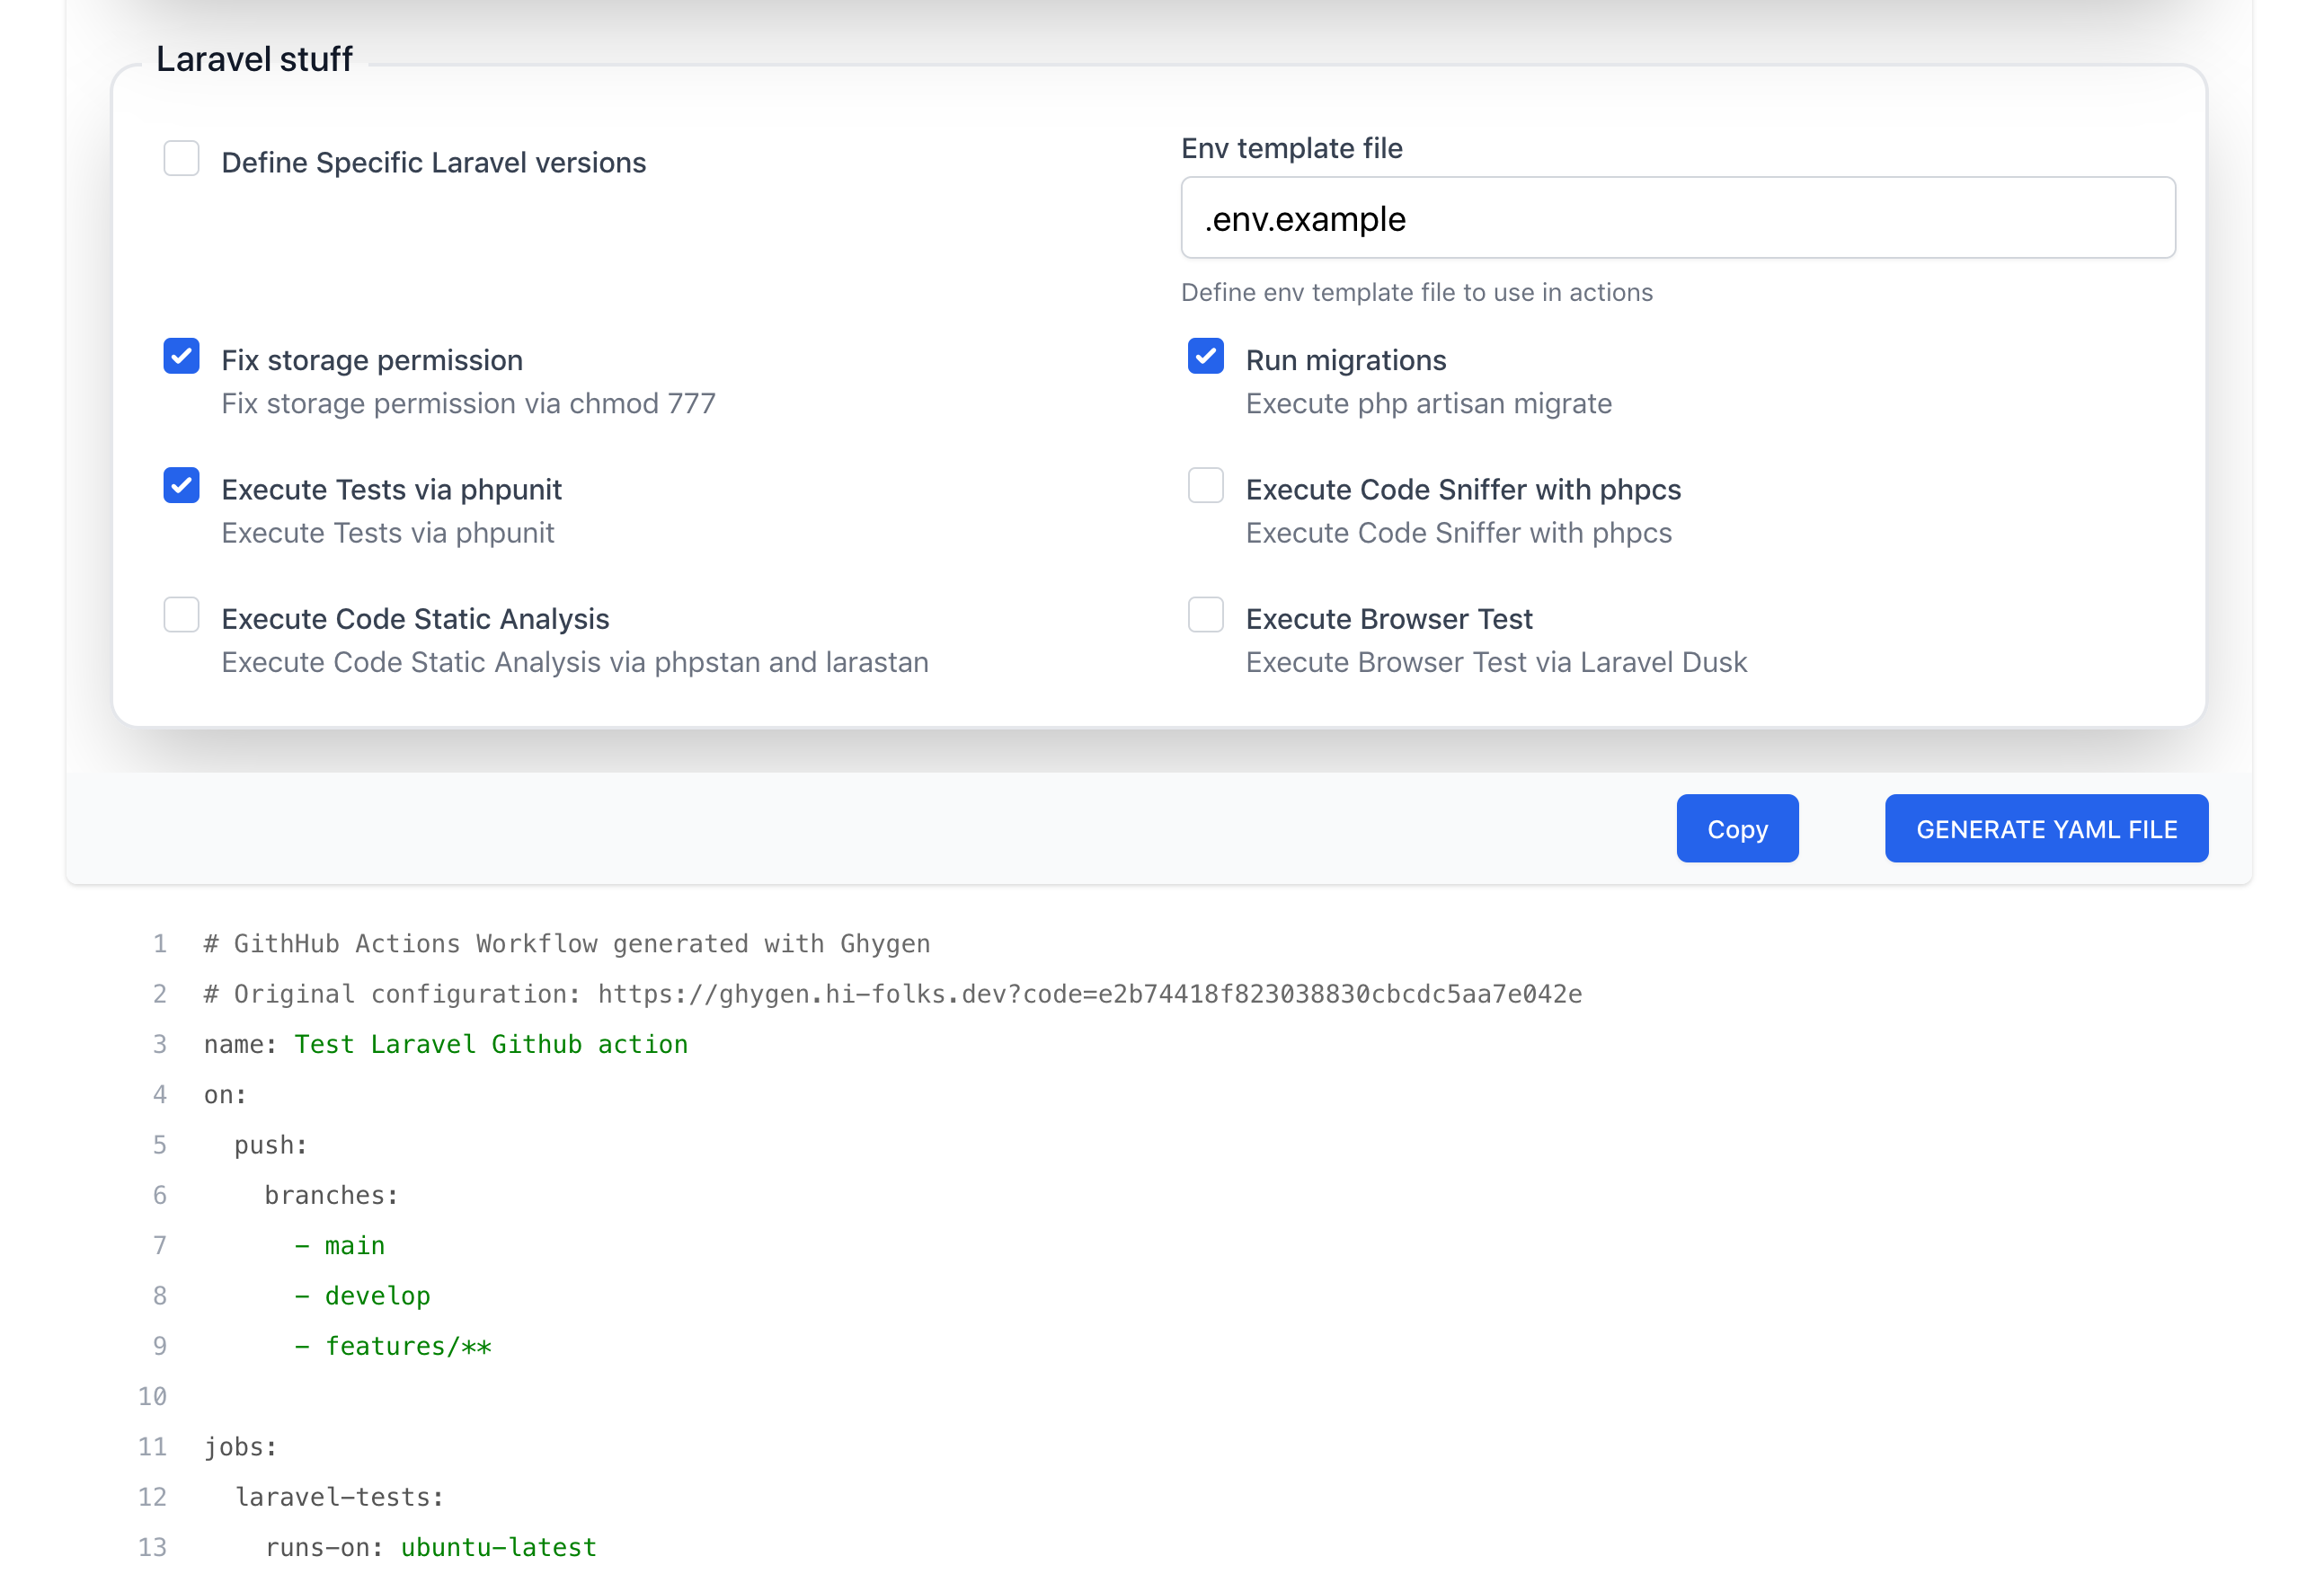2324x1574 pixels.
Task: Click the Execute Browser Test label
Action: click(x=1389, y=619)
